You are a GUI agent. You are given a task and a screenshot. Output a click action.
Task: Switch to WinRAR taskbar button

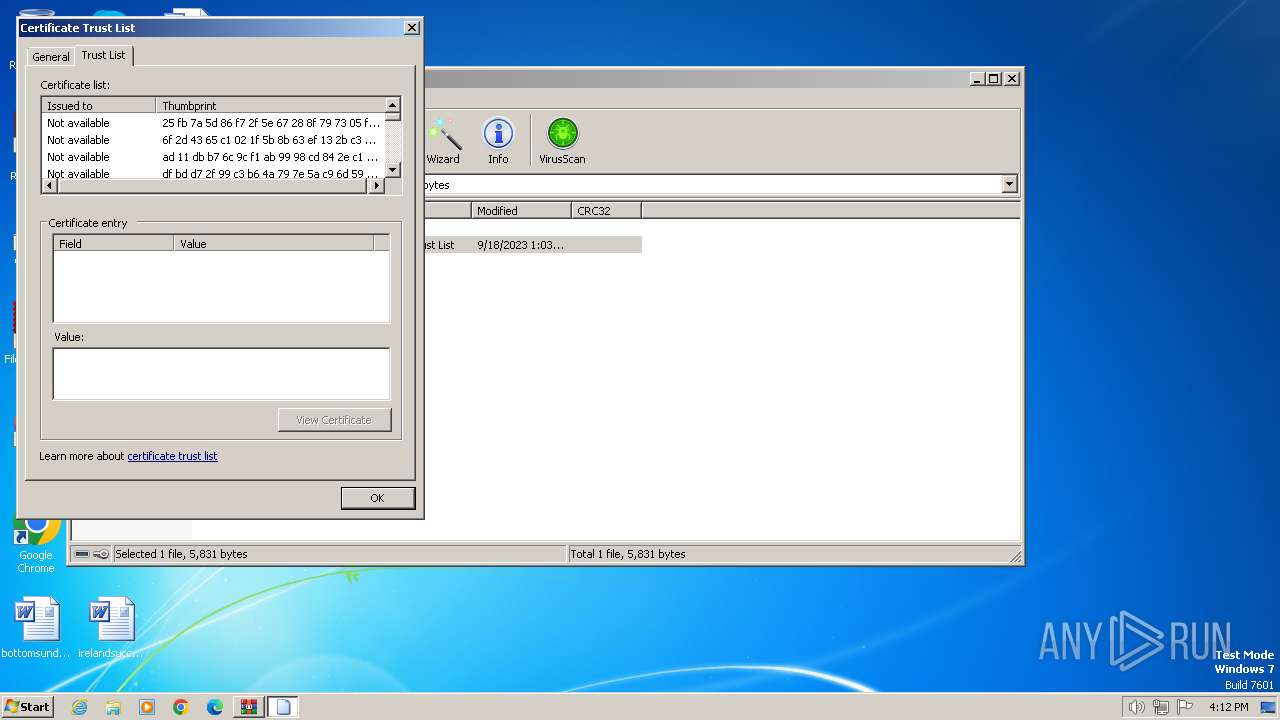tap(249, 707)
